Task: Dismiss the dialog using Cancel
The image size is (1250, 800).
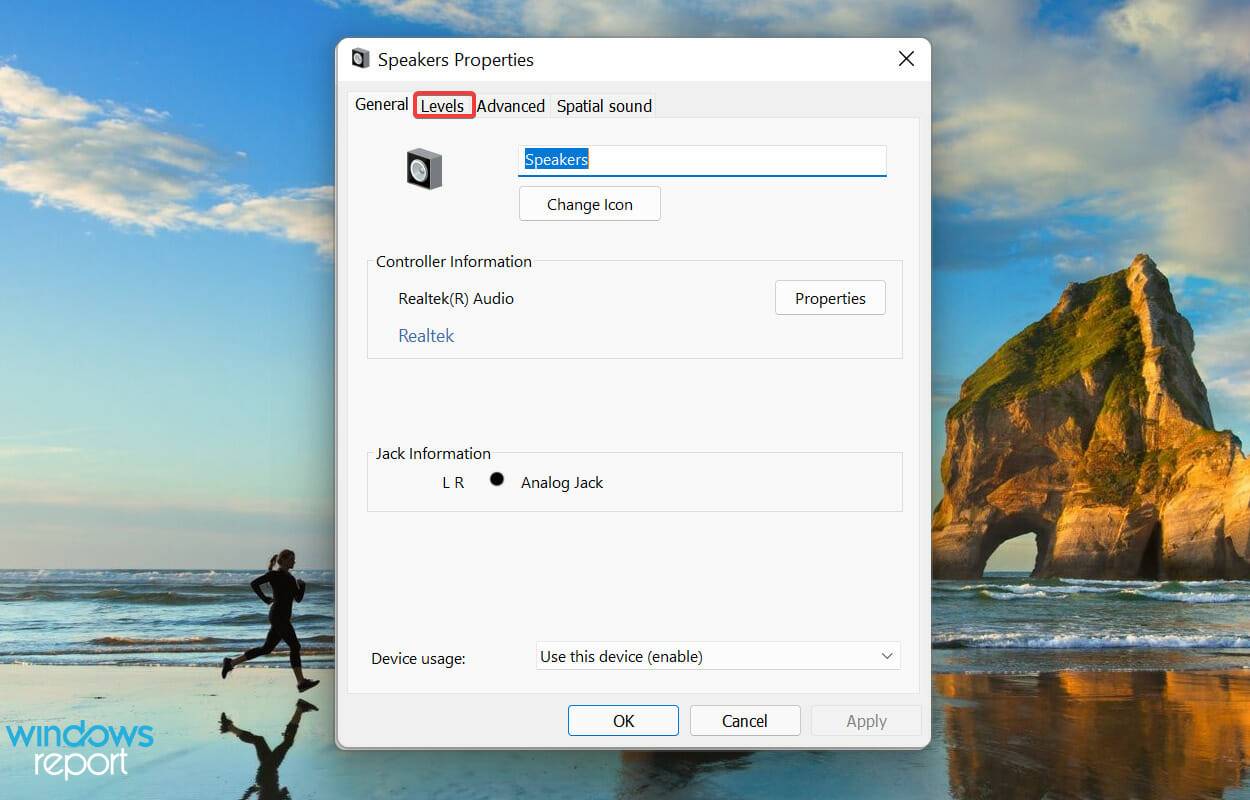Action: click(744, 720)
